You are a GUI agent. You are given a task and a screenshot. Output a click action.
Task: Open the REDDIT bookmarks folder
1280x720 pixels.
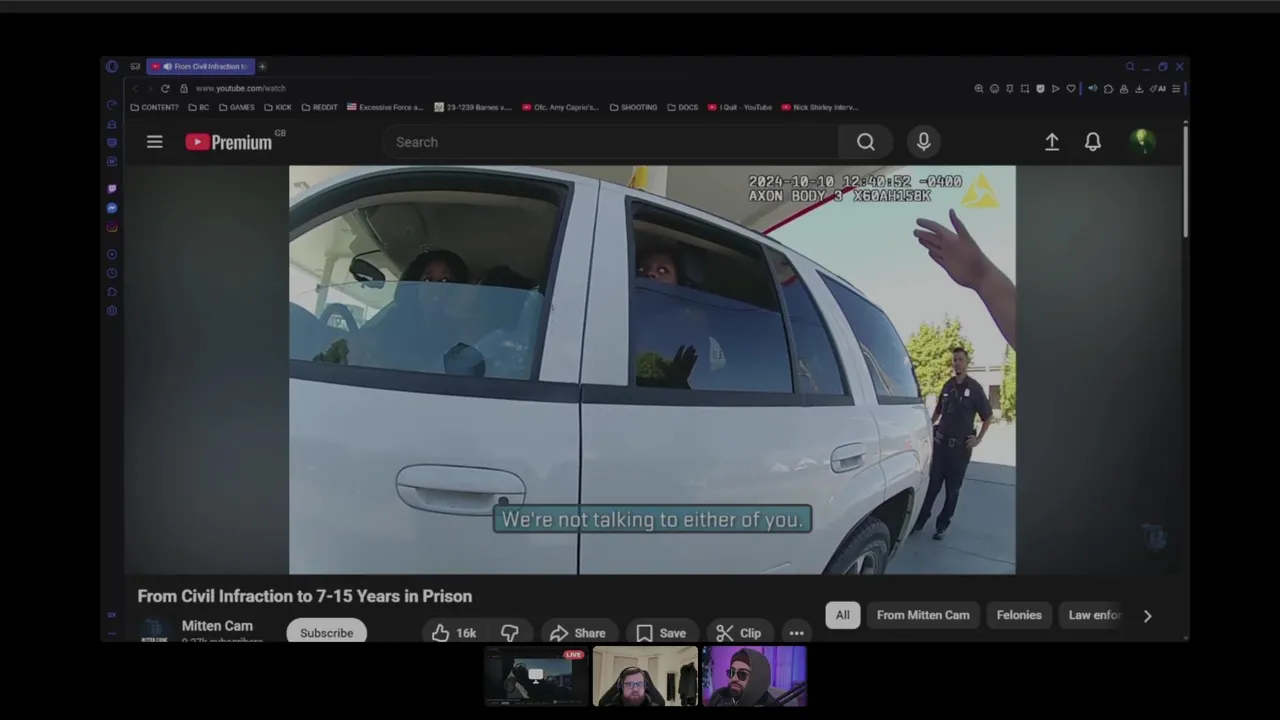[x=319, y=107]
